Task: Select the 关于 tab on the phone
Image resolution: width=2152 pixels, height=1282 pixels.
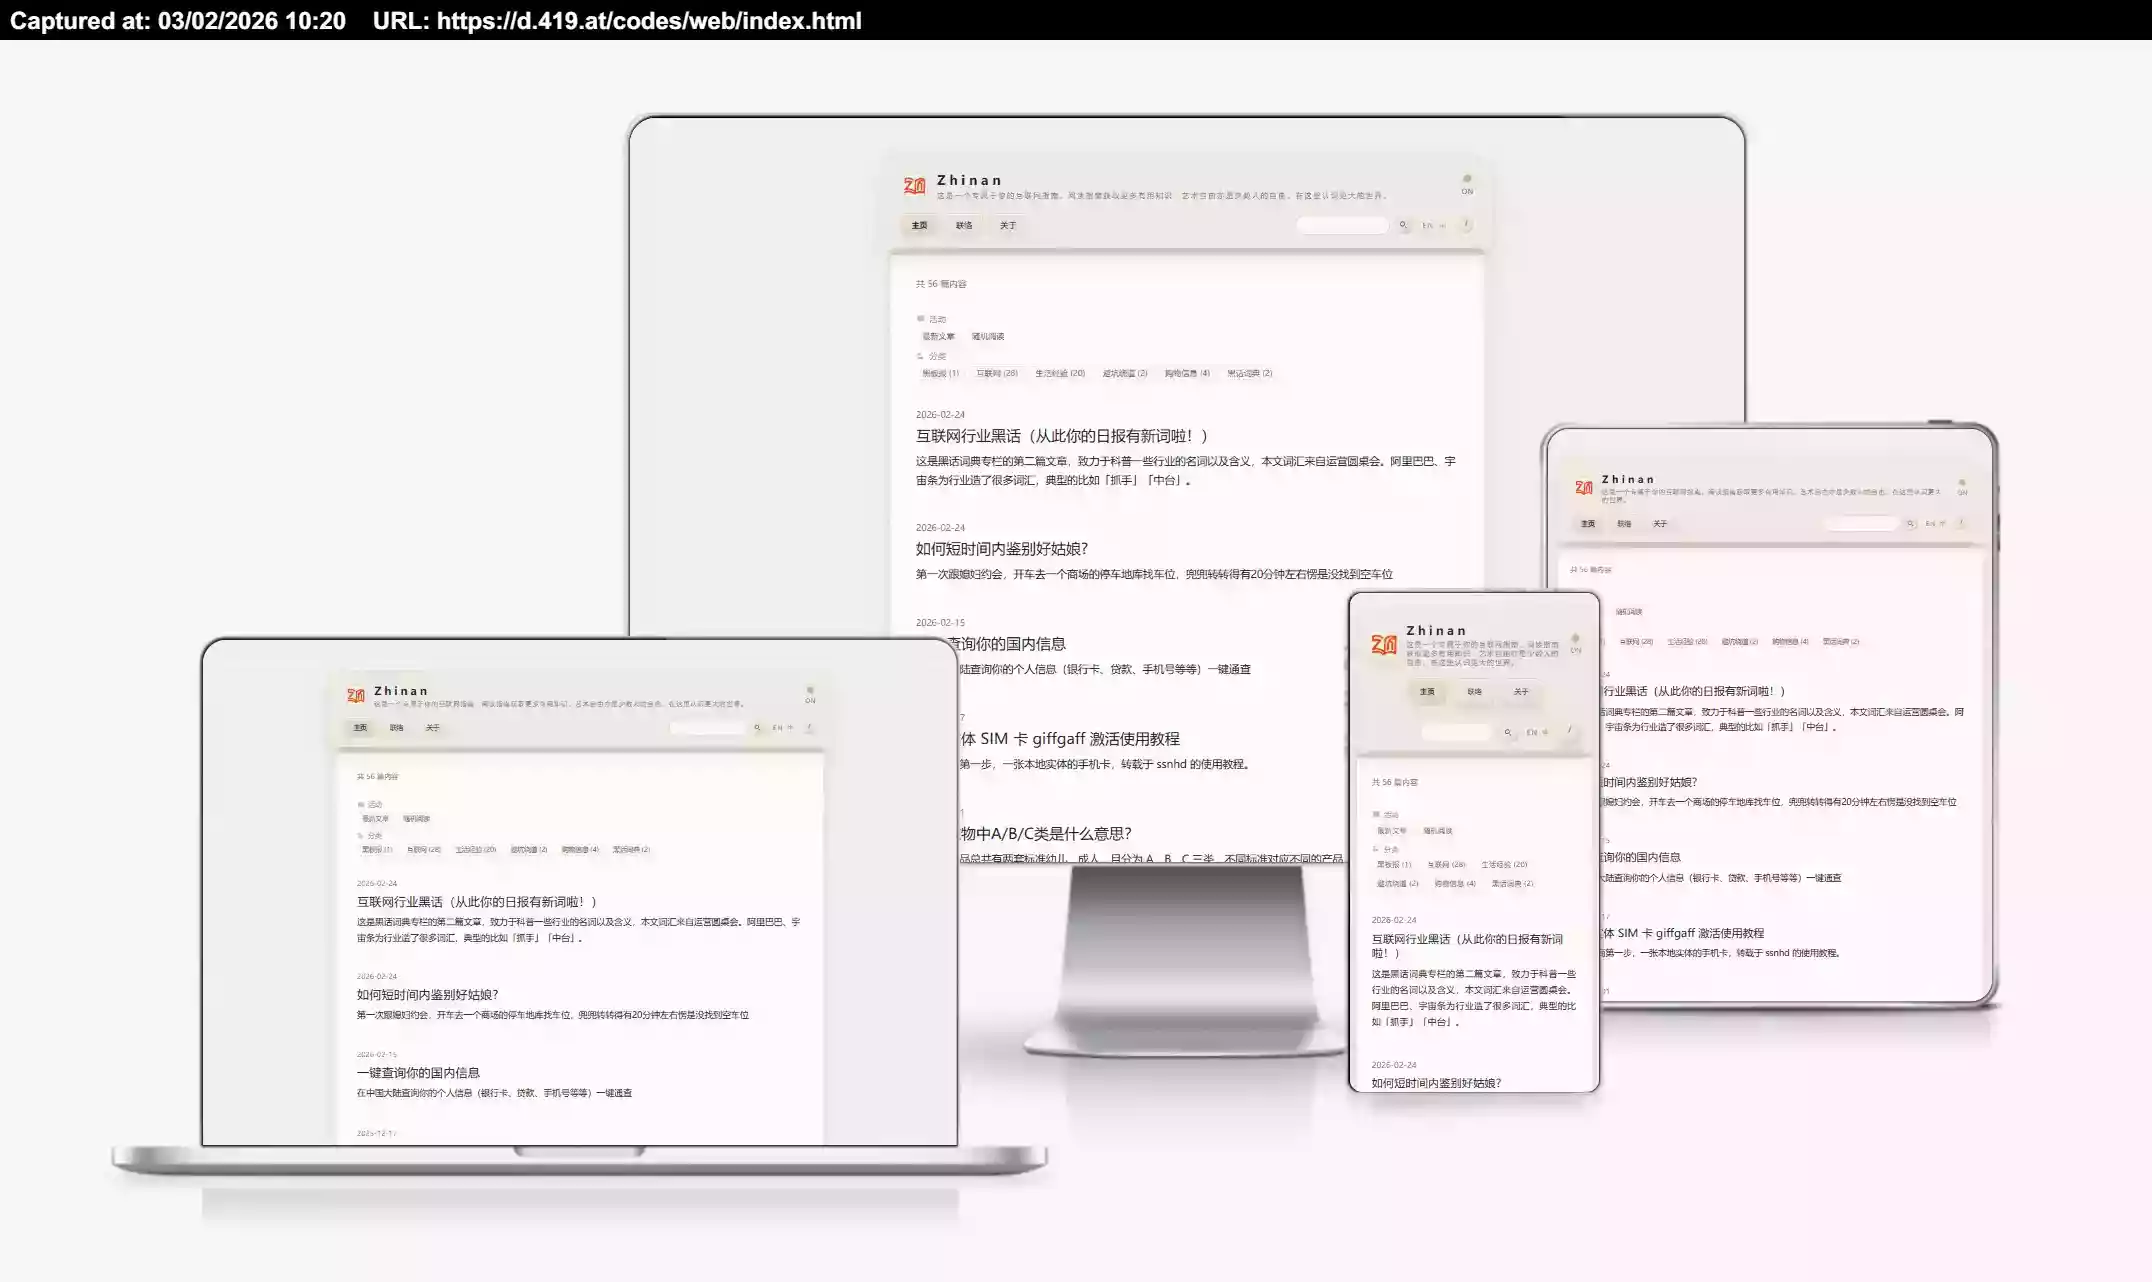Action: 1521,691
